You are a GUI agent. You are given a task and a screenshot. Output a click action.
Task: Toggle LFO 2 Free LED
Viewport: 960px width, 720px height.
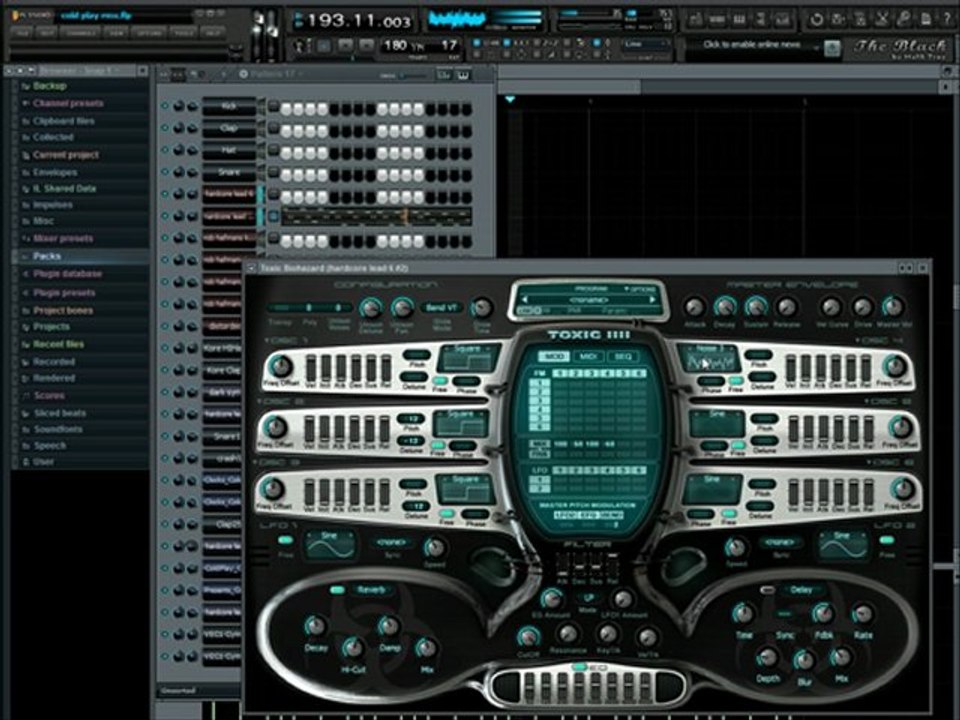(x=886, y=540)
